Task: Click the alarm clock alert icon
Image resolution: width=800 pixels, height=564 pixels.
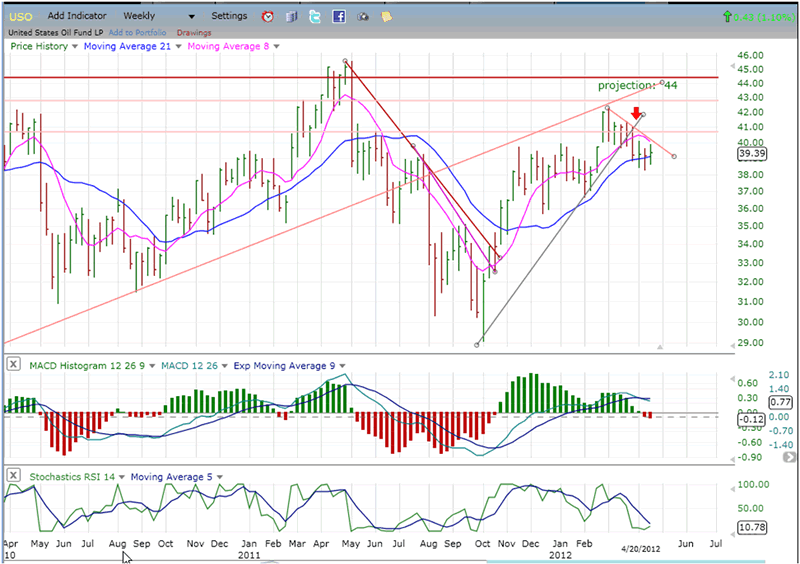Action: (x=267, y=17)
